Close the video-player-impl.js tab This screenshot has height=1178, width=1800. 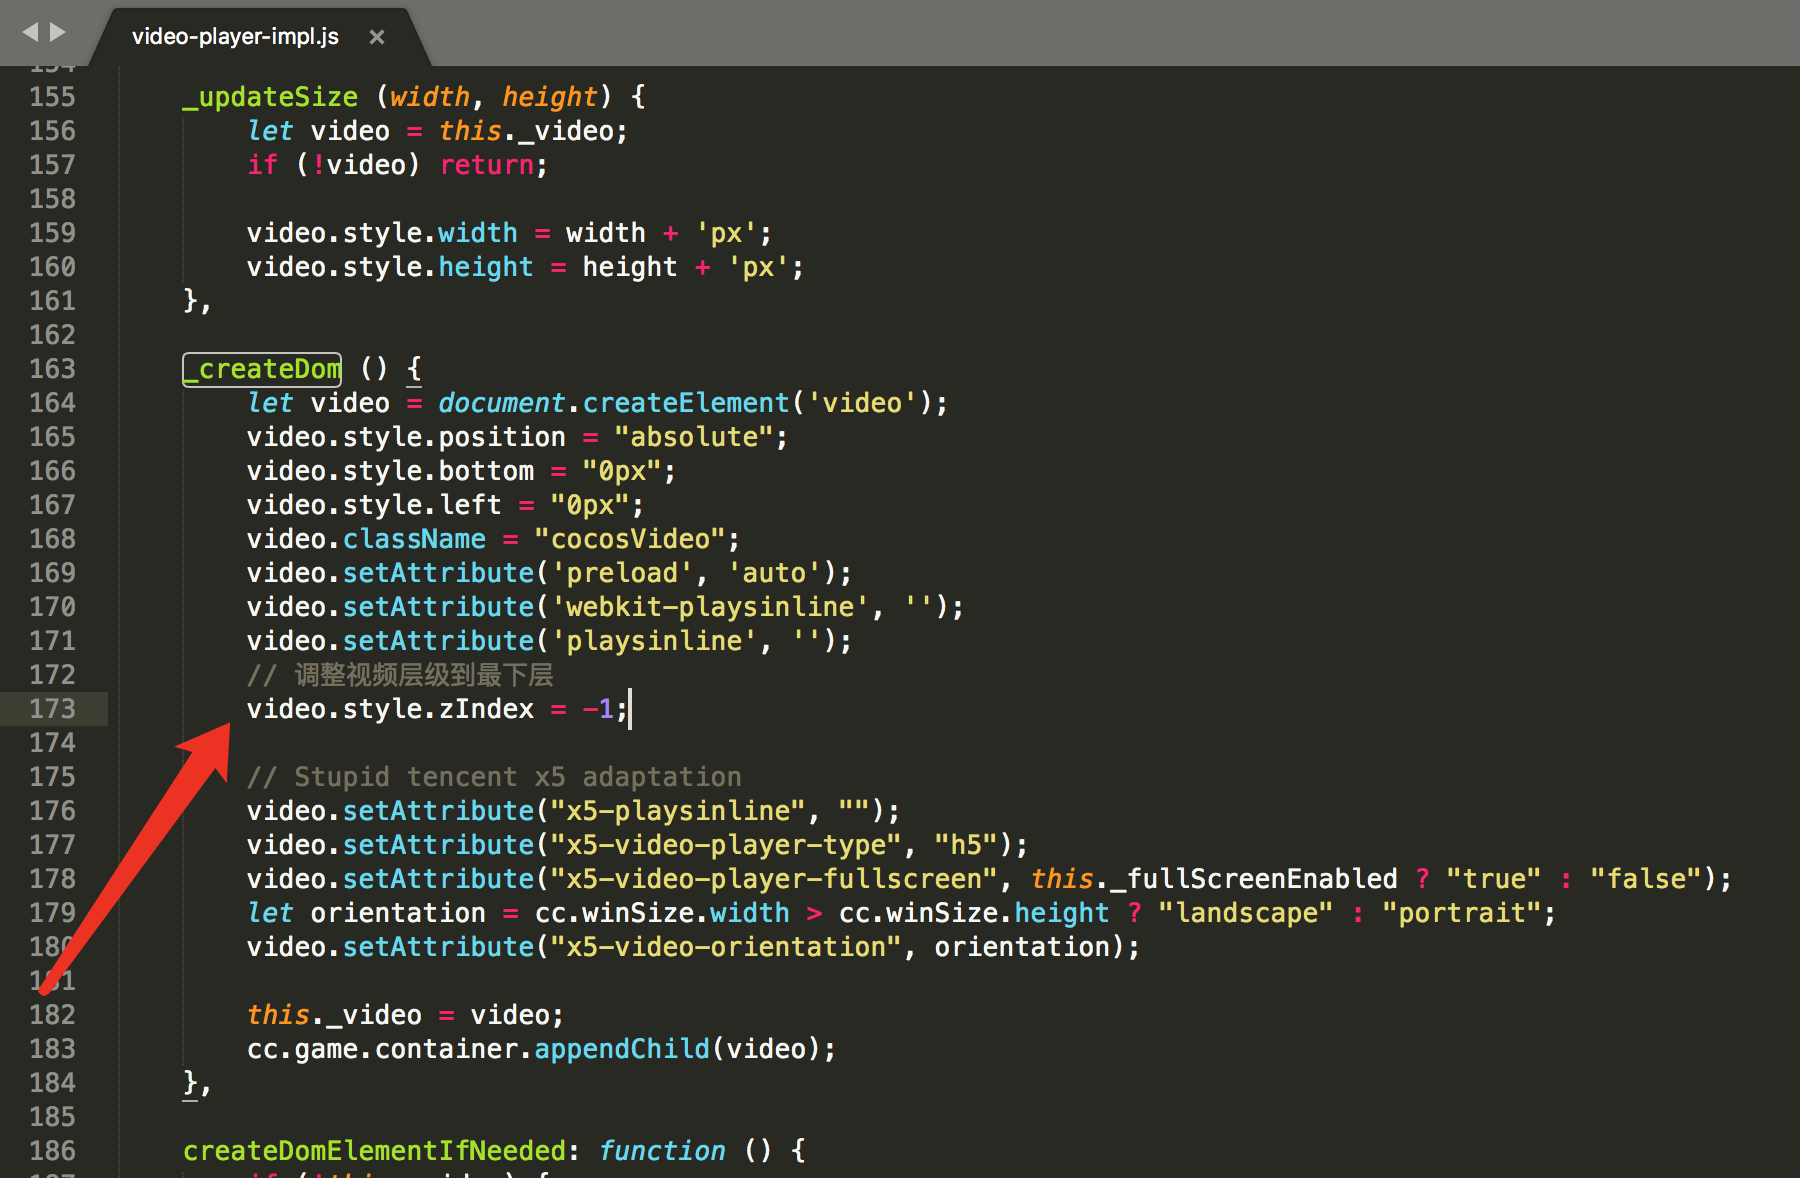[376, 36]
